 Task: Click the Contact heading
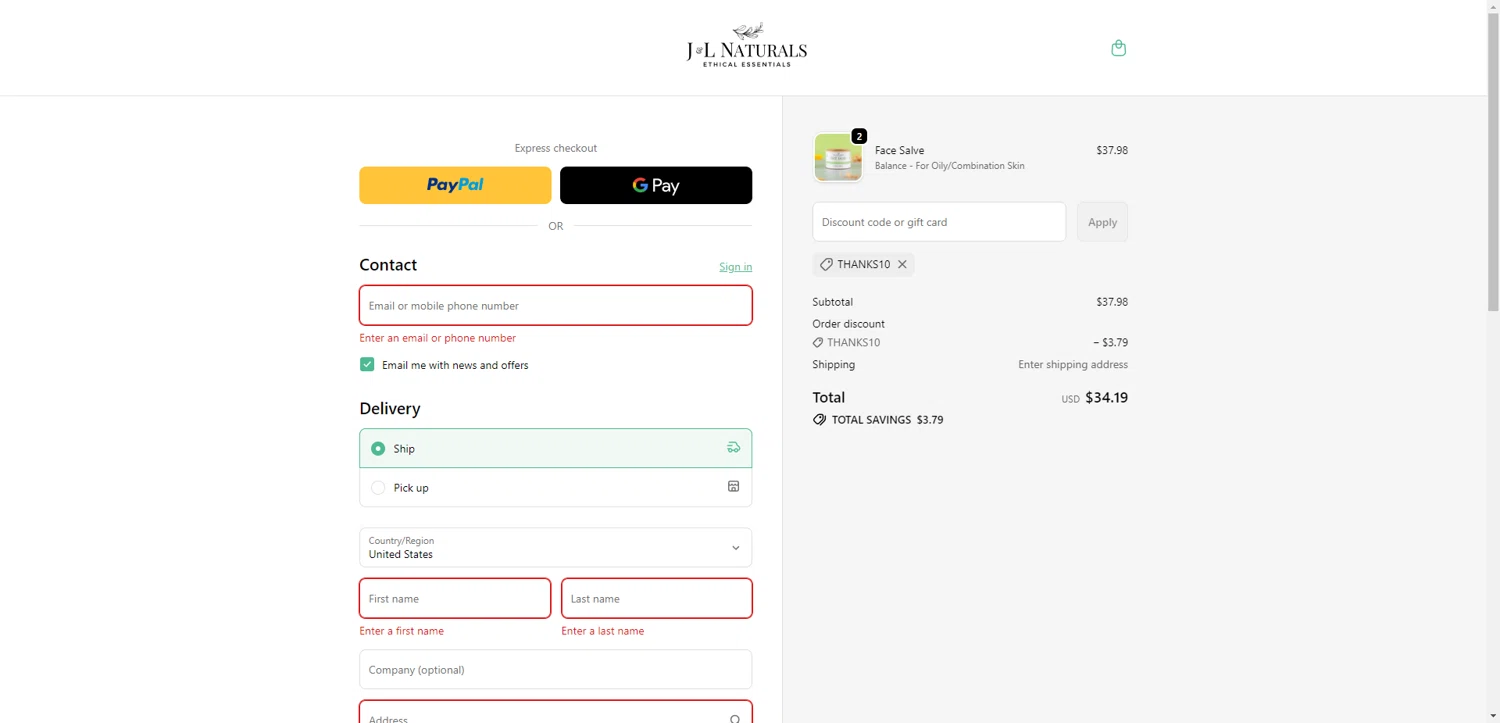[x=388, y=265]
